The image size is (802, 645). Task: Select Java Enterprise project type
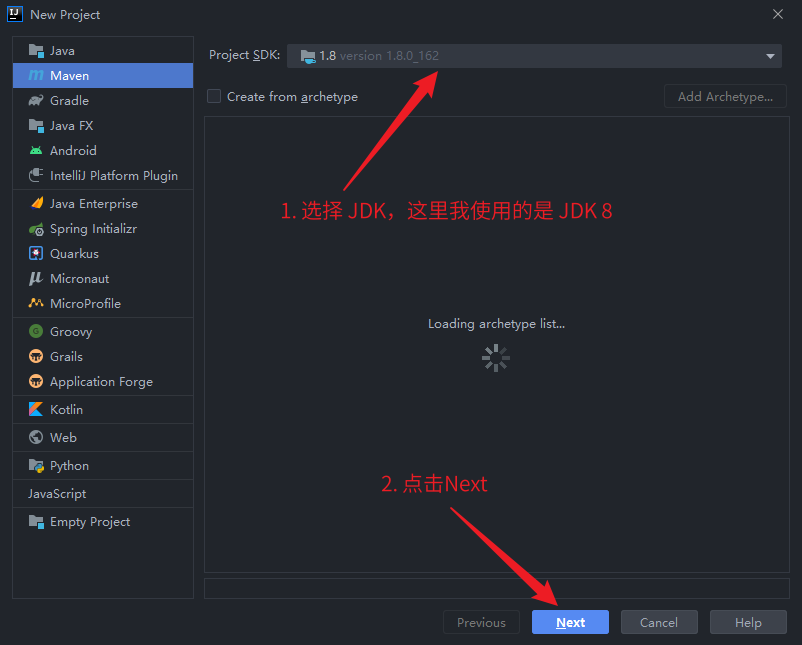pyautogui.click(x=94, y=204)
